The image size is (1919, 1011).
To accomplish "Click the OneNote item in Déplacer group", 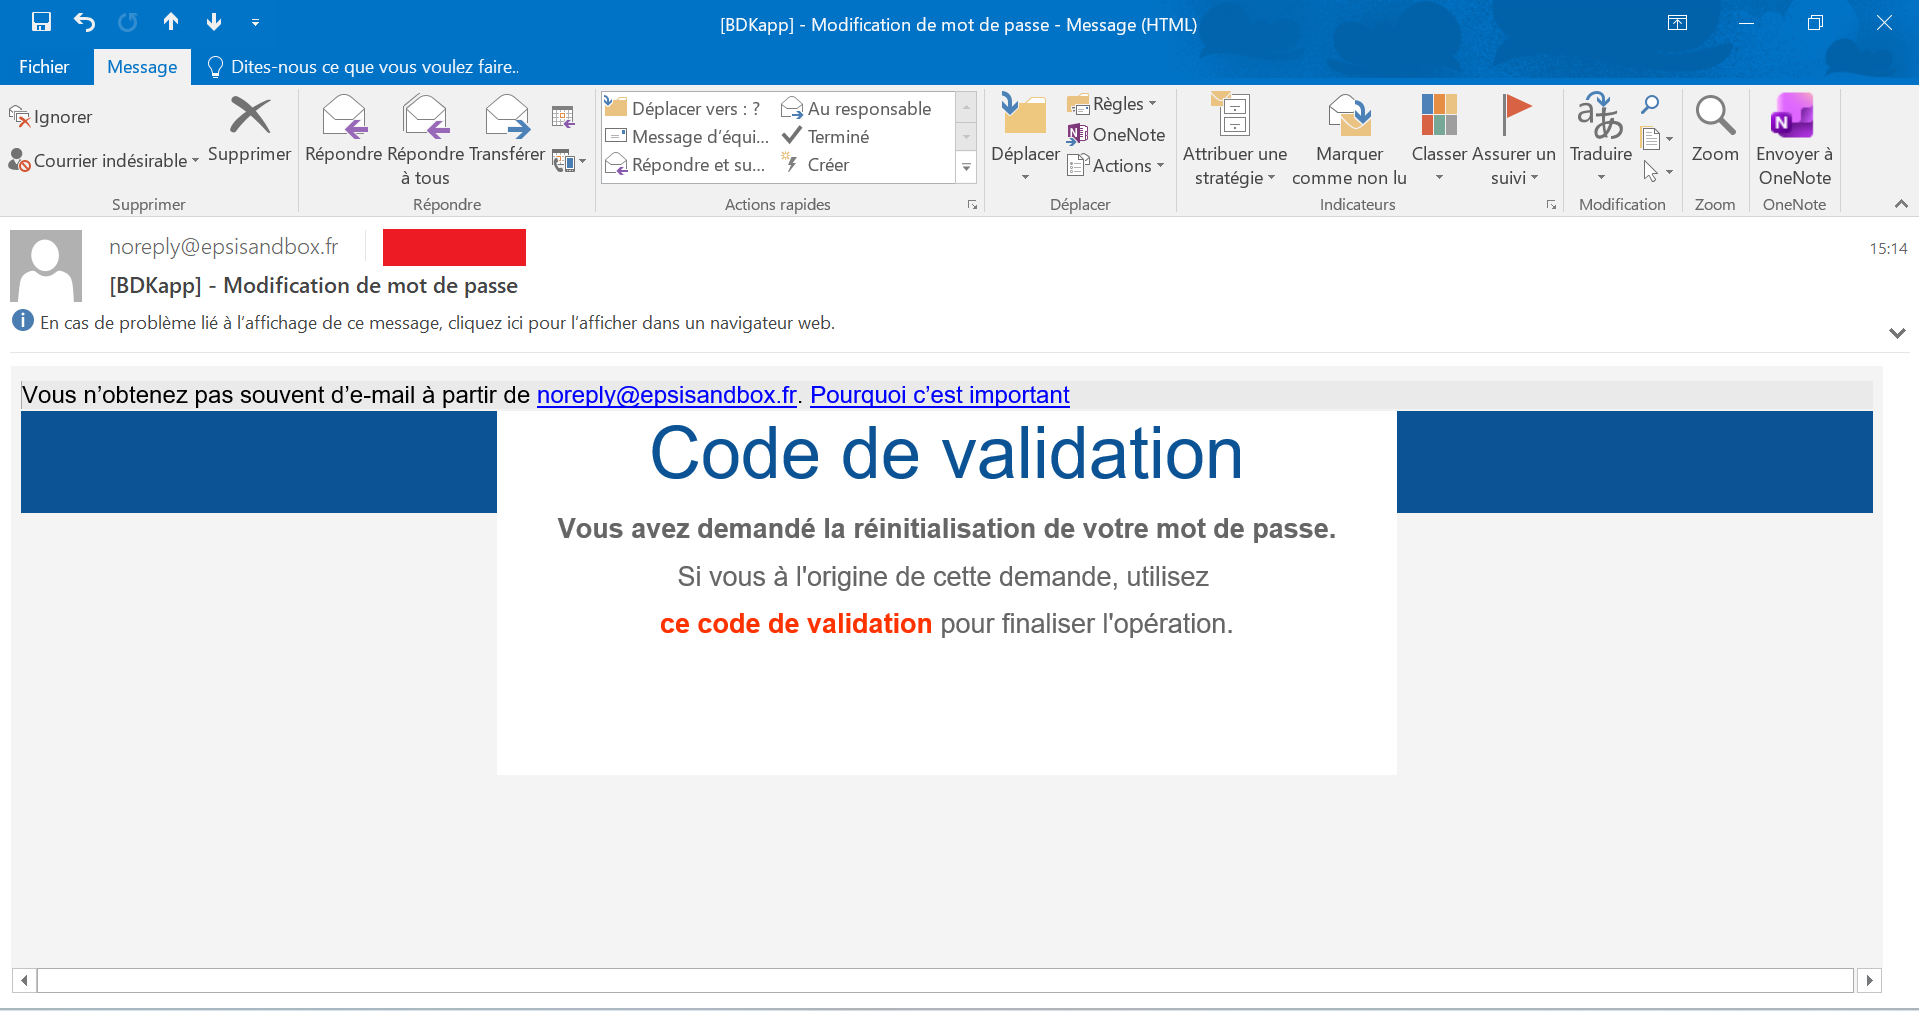I will pyautogui.click(x=1116, y=134).
